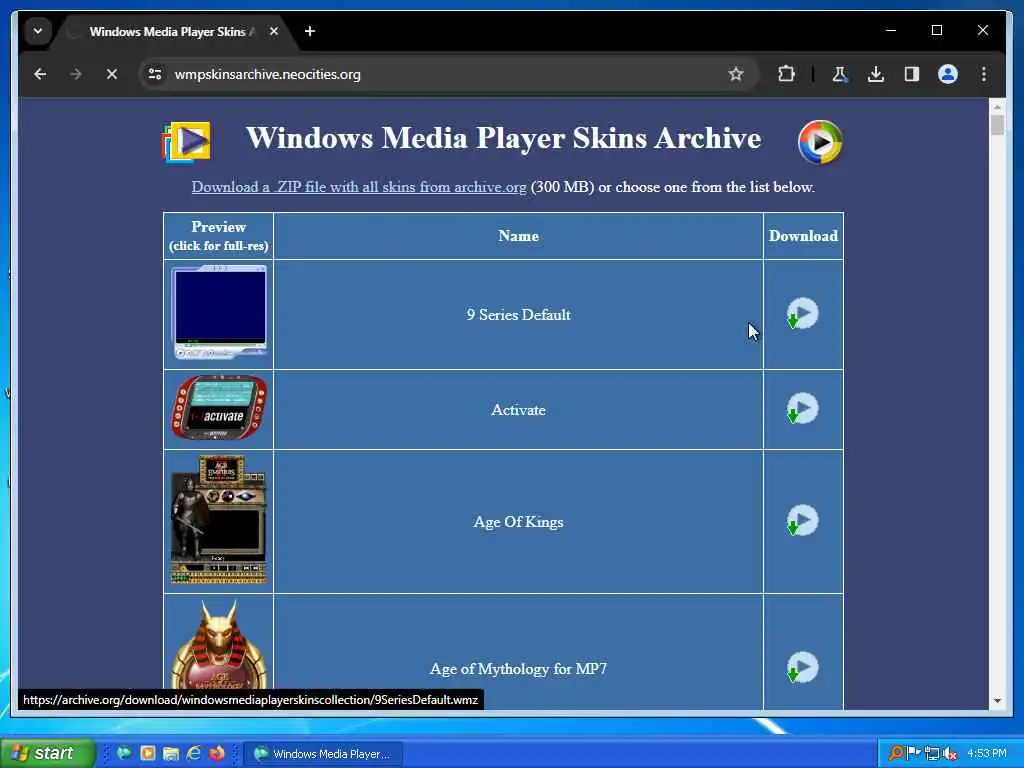This screenshot has width=1024, height=768.
Task: Maximize the browser window
Action: [936, 30]
